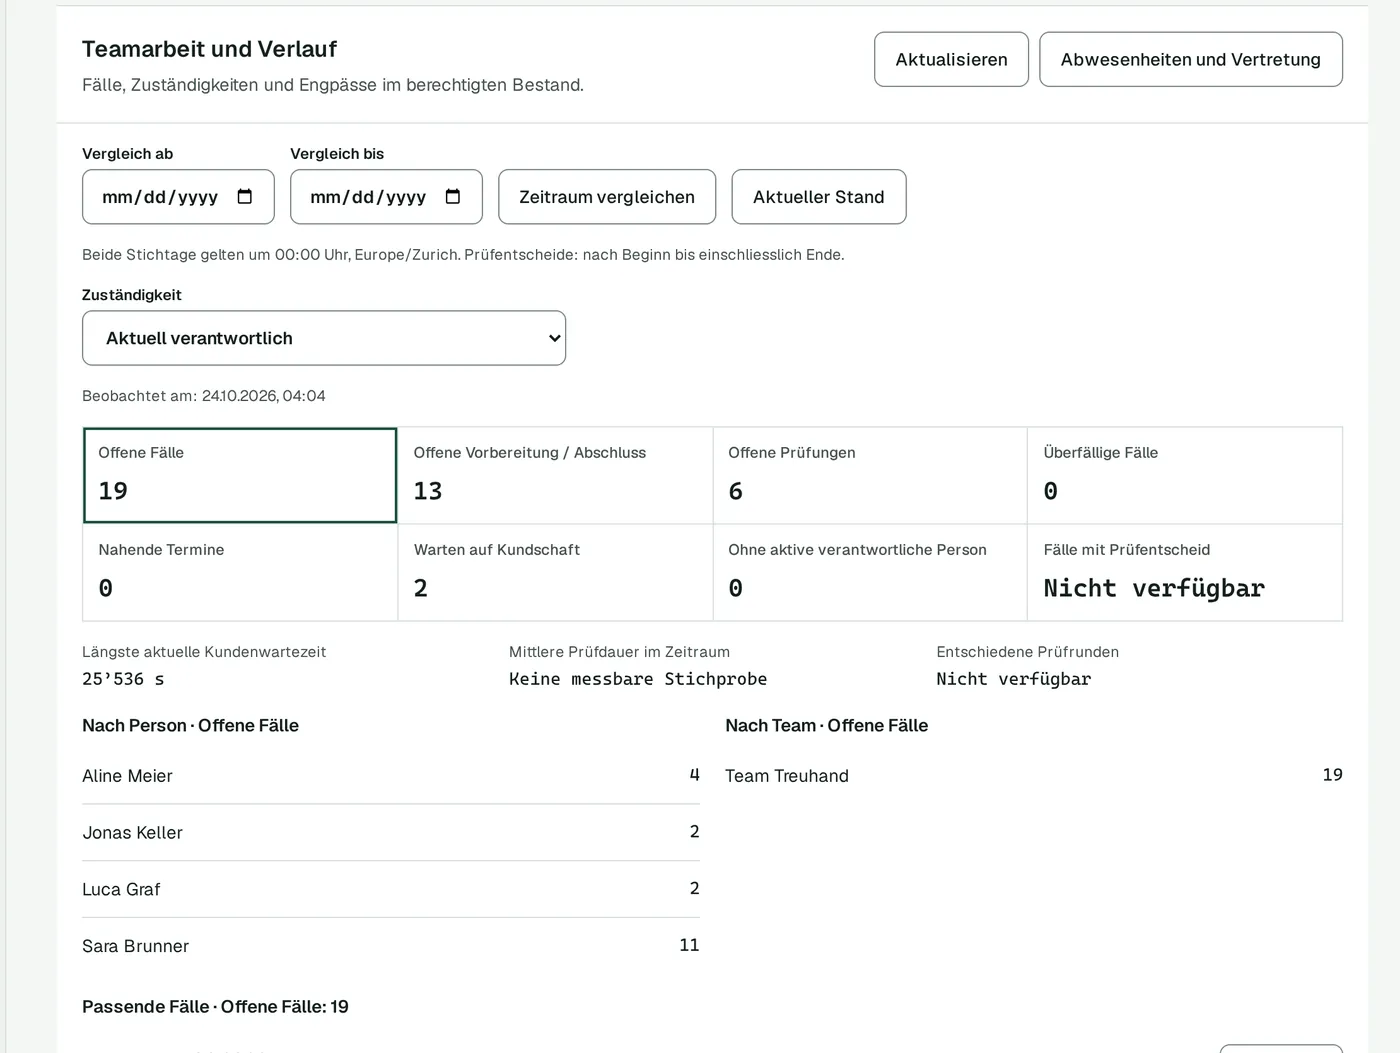Open calendar picker in Vergleich bis field
This screenshot has width=1400, height=1053.
coord(453,197)
